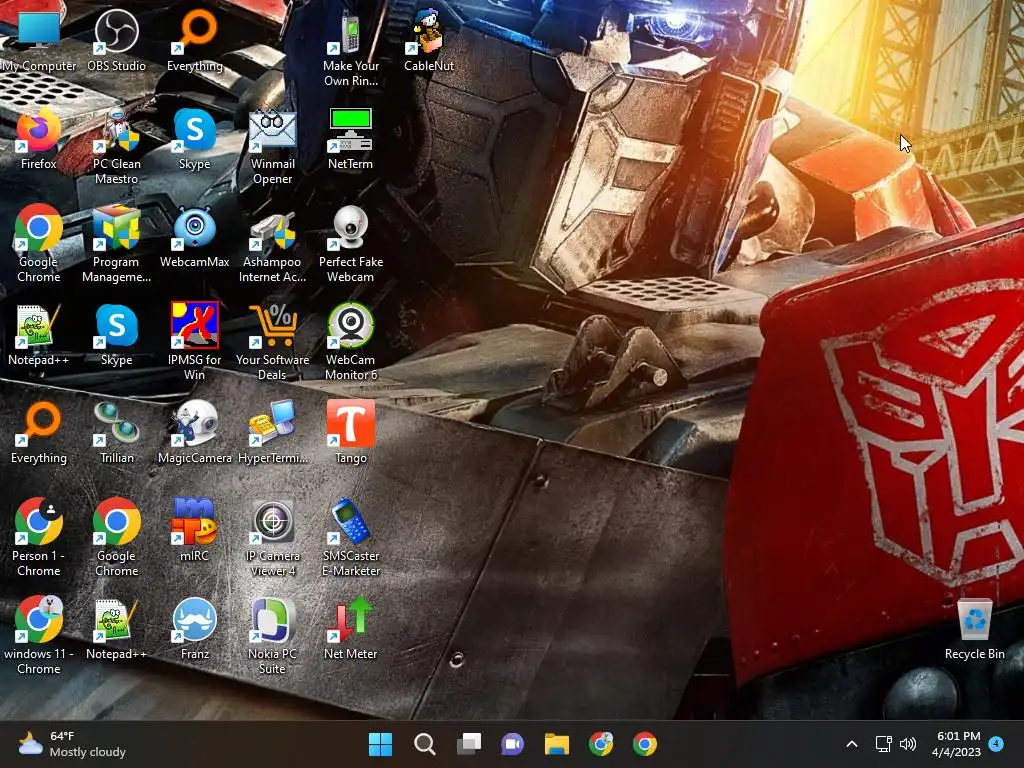The height and width of the screenshot is (768, 1024).
Task: Open the network status tray icon
Action: click(x=884, y=744)
